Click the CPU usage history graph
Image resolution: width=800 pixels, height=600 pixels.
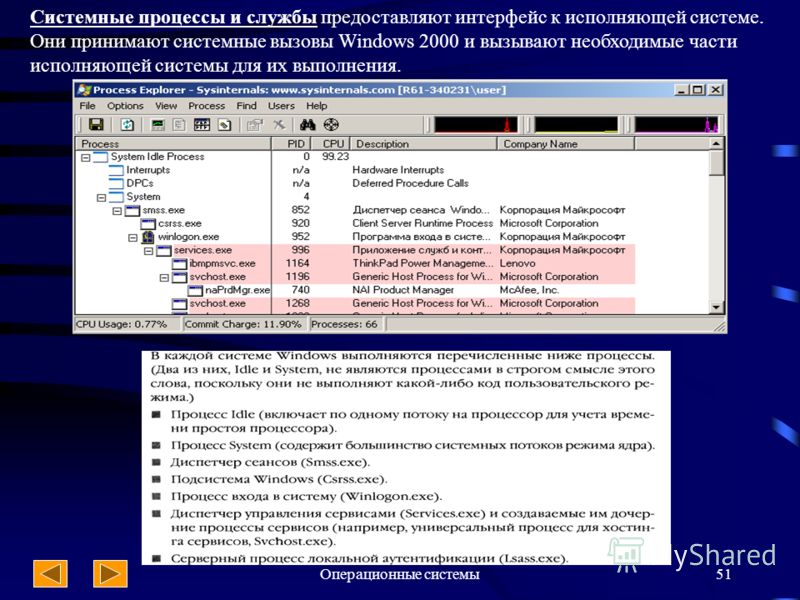point(476,124)
